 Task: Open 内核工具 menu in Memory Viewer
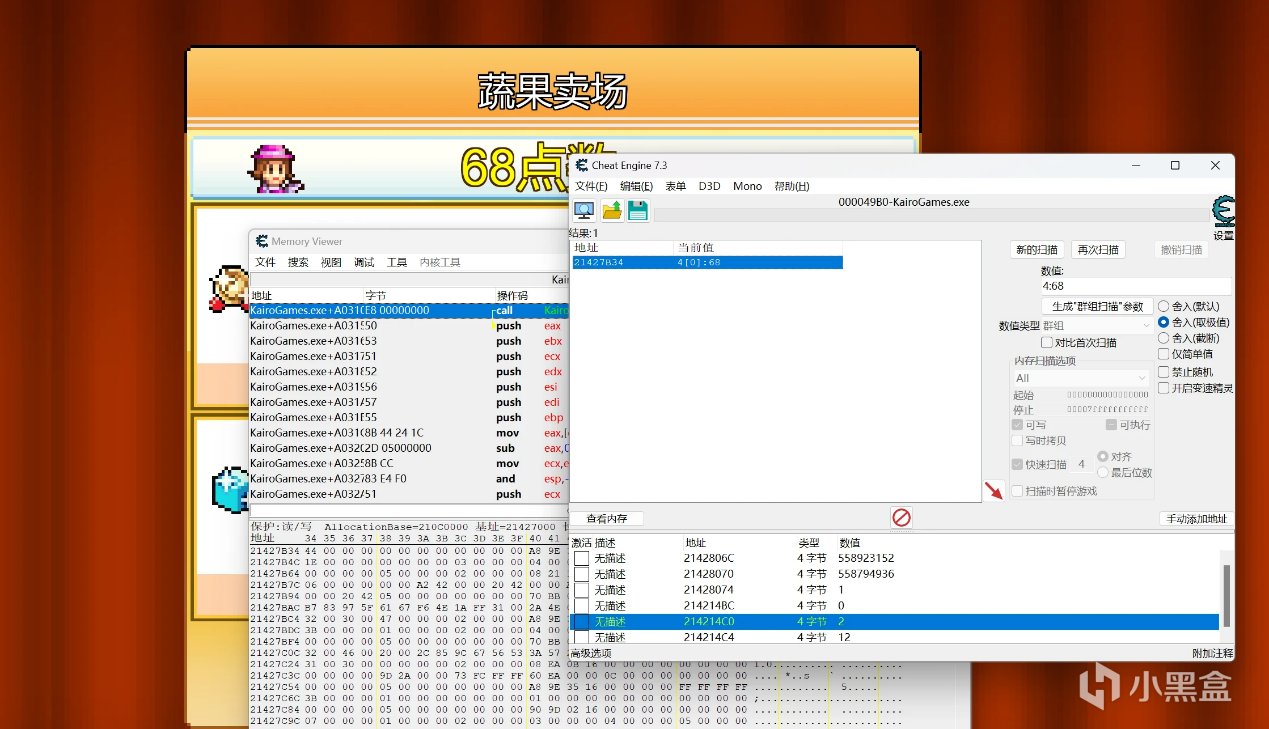tap(440, 262)
